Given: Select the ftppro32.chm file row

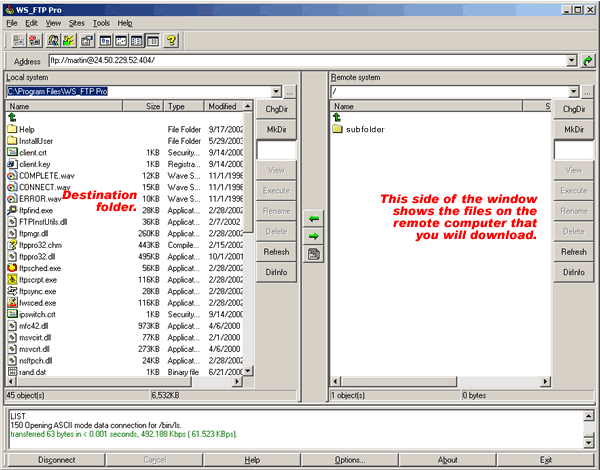Looking at the screenshot, I should click(x=125, y=245).
